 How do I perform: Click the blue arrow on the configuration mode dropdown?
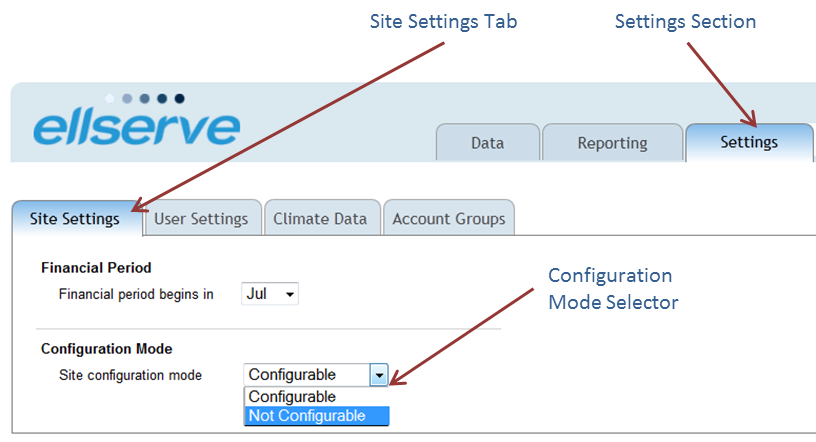[378, 375]
